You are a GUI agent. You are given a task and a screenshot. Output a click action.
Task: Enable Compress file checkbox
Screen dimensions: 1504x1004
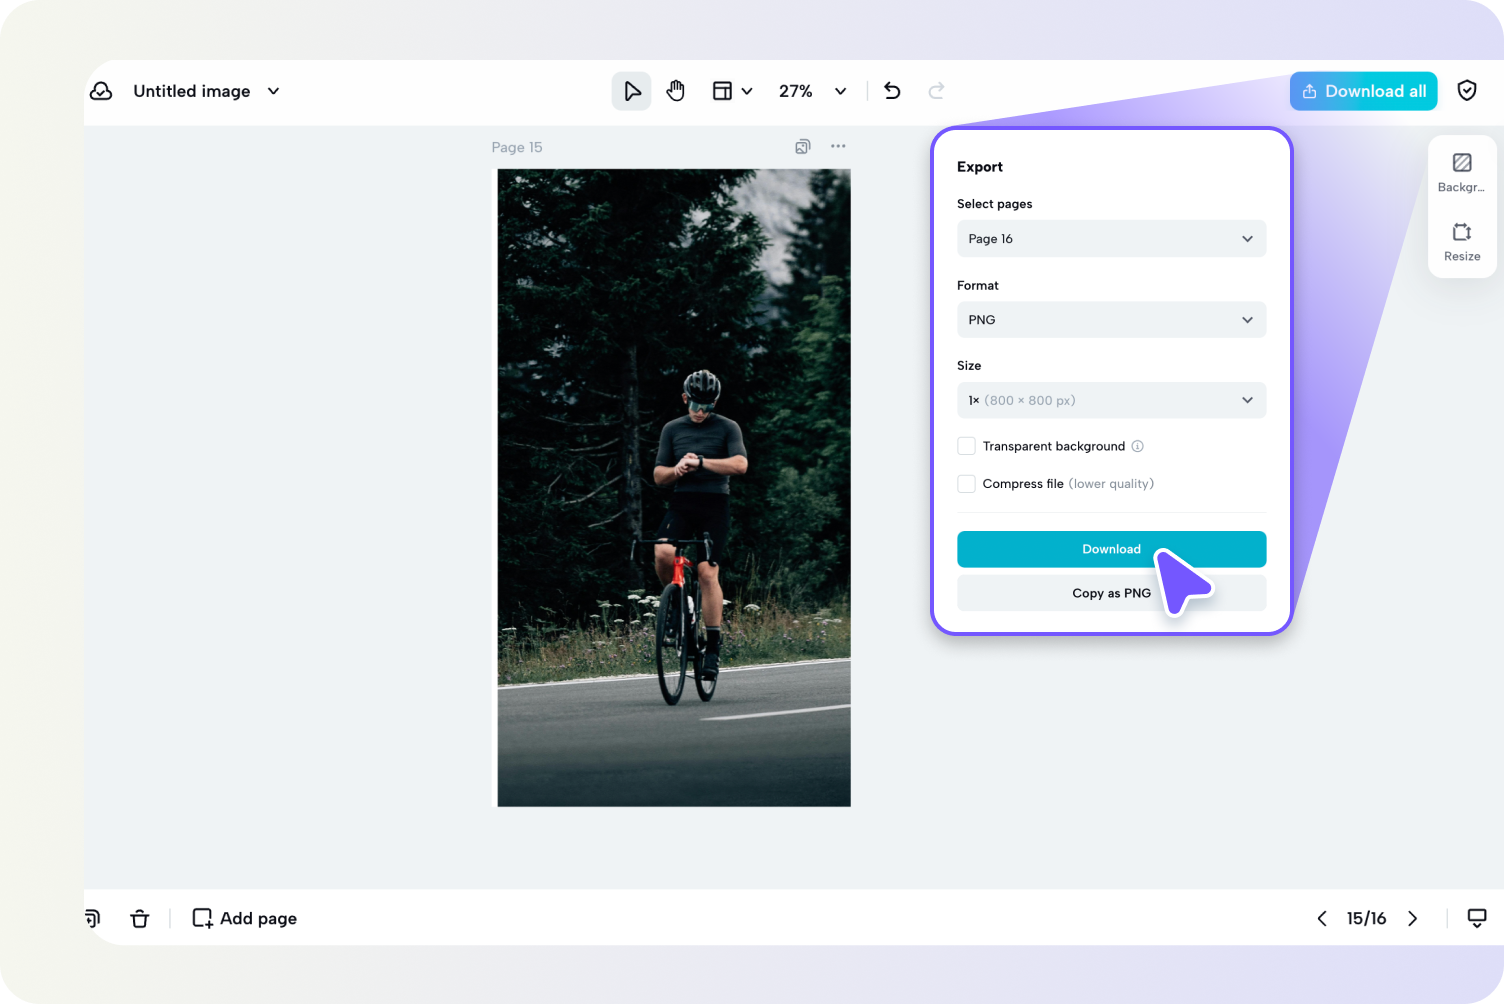(966, 484)
